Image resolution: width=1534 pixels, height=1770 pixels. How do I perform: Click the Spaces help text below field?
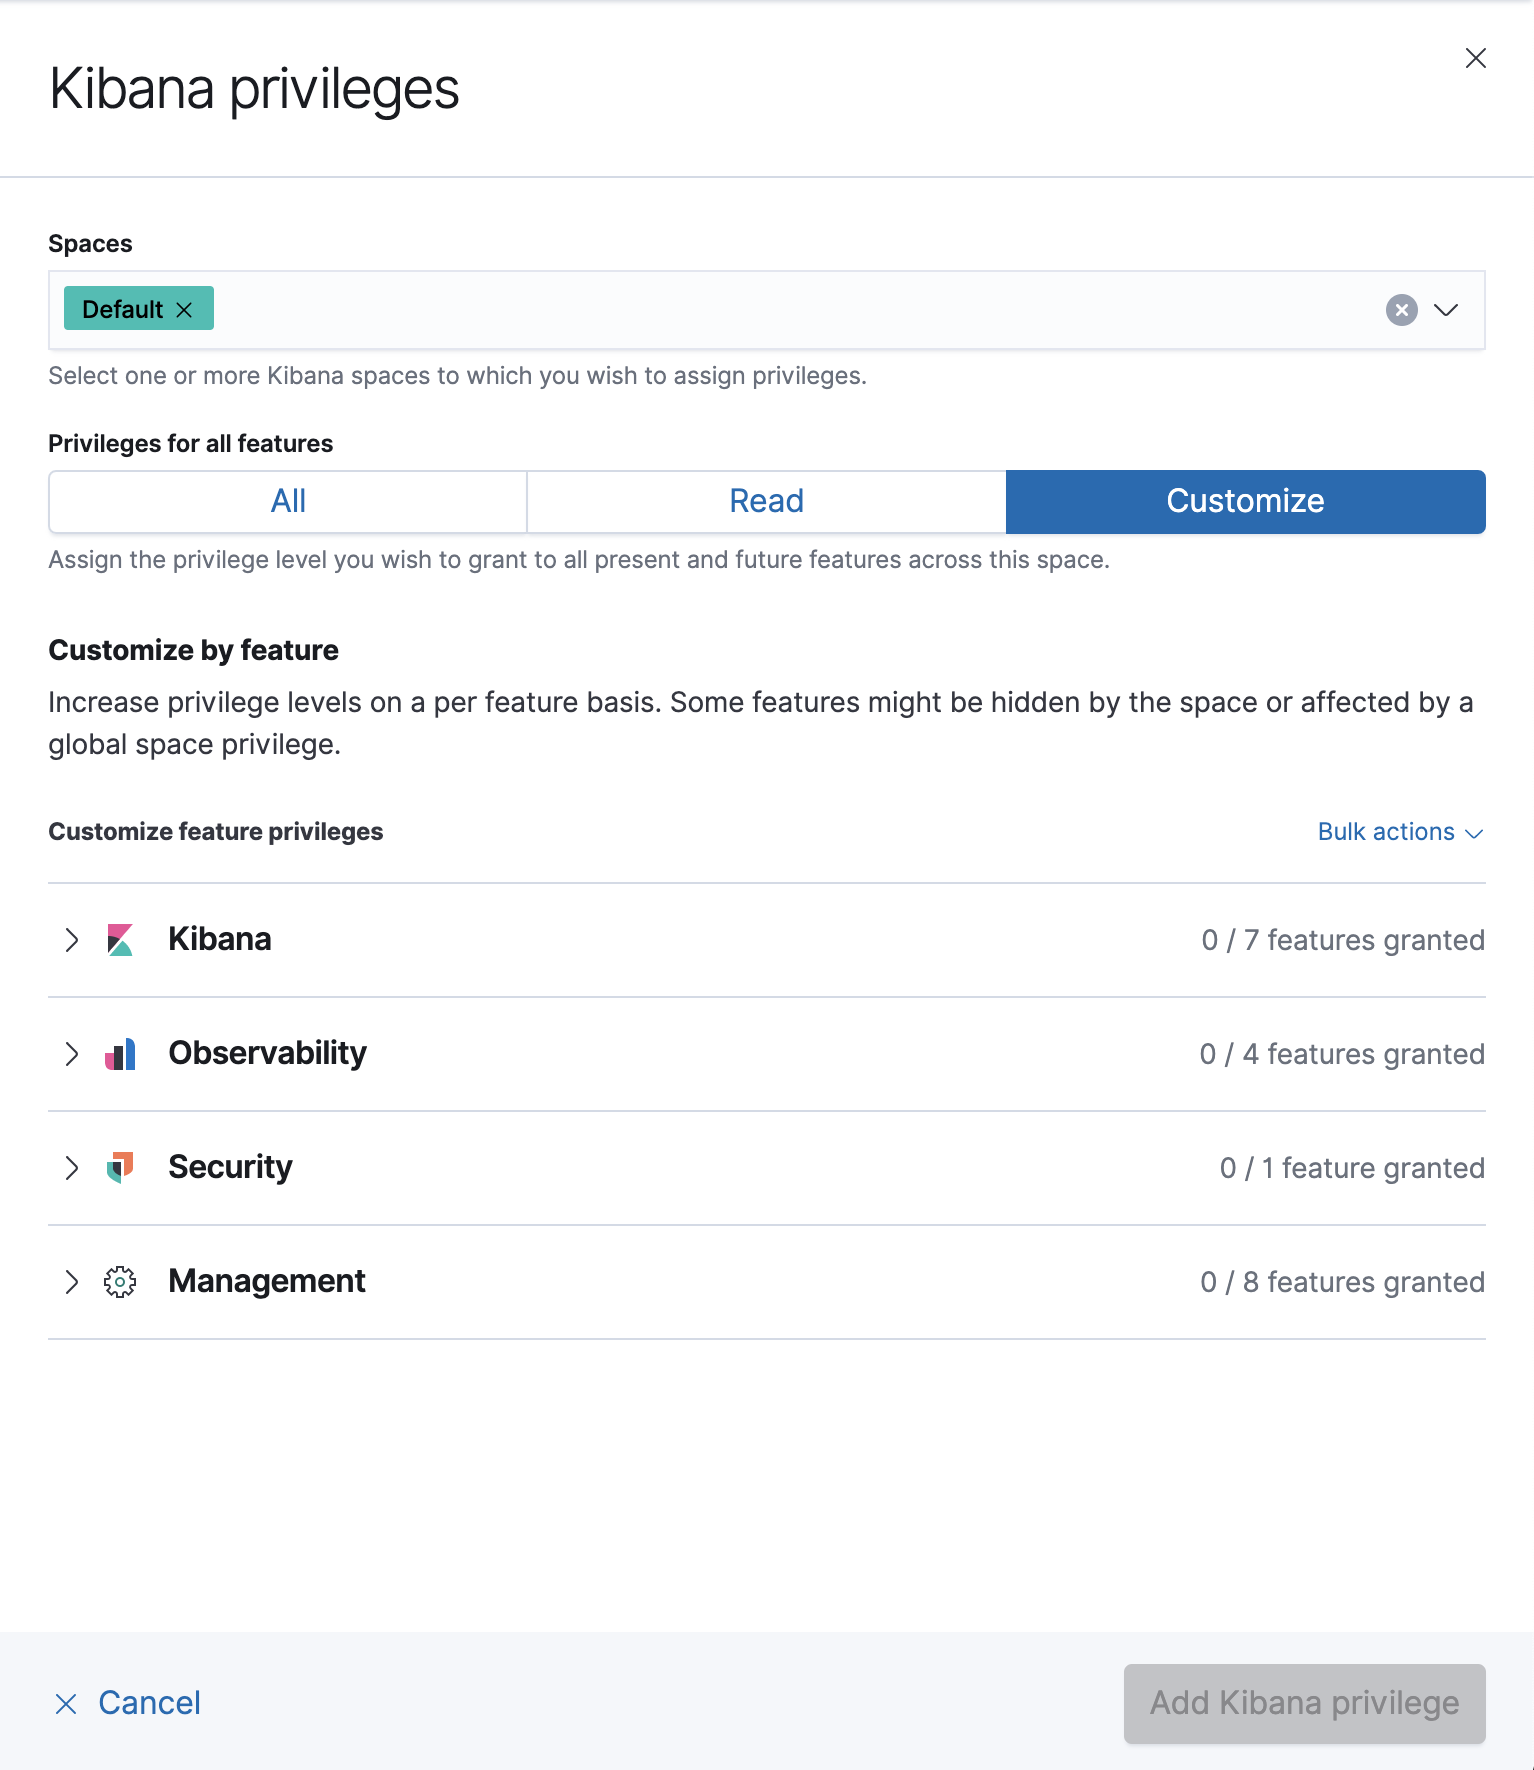457,376
